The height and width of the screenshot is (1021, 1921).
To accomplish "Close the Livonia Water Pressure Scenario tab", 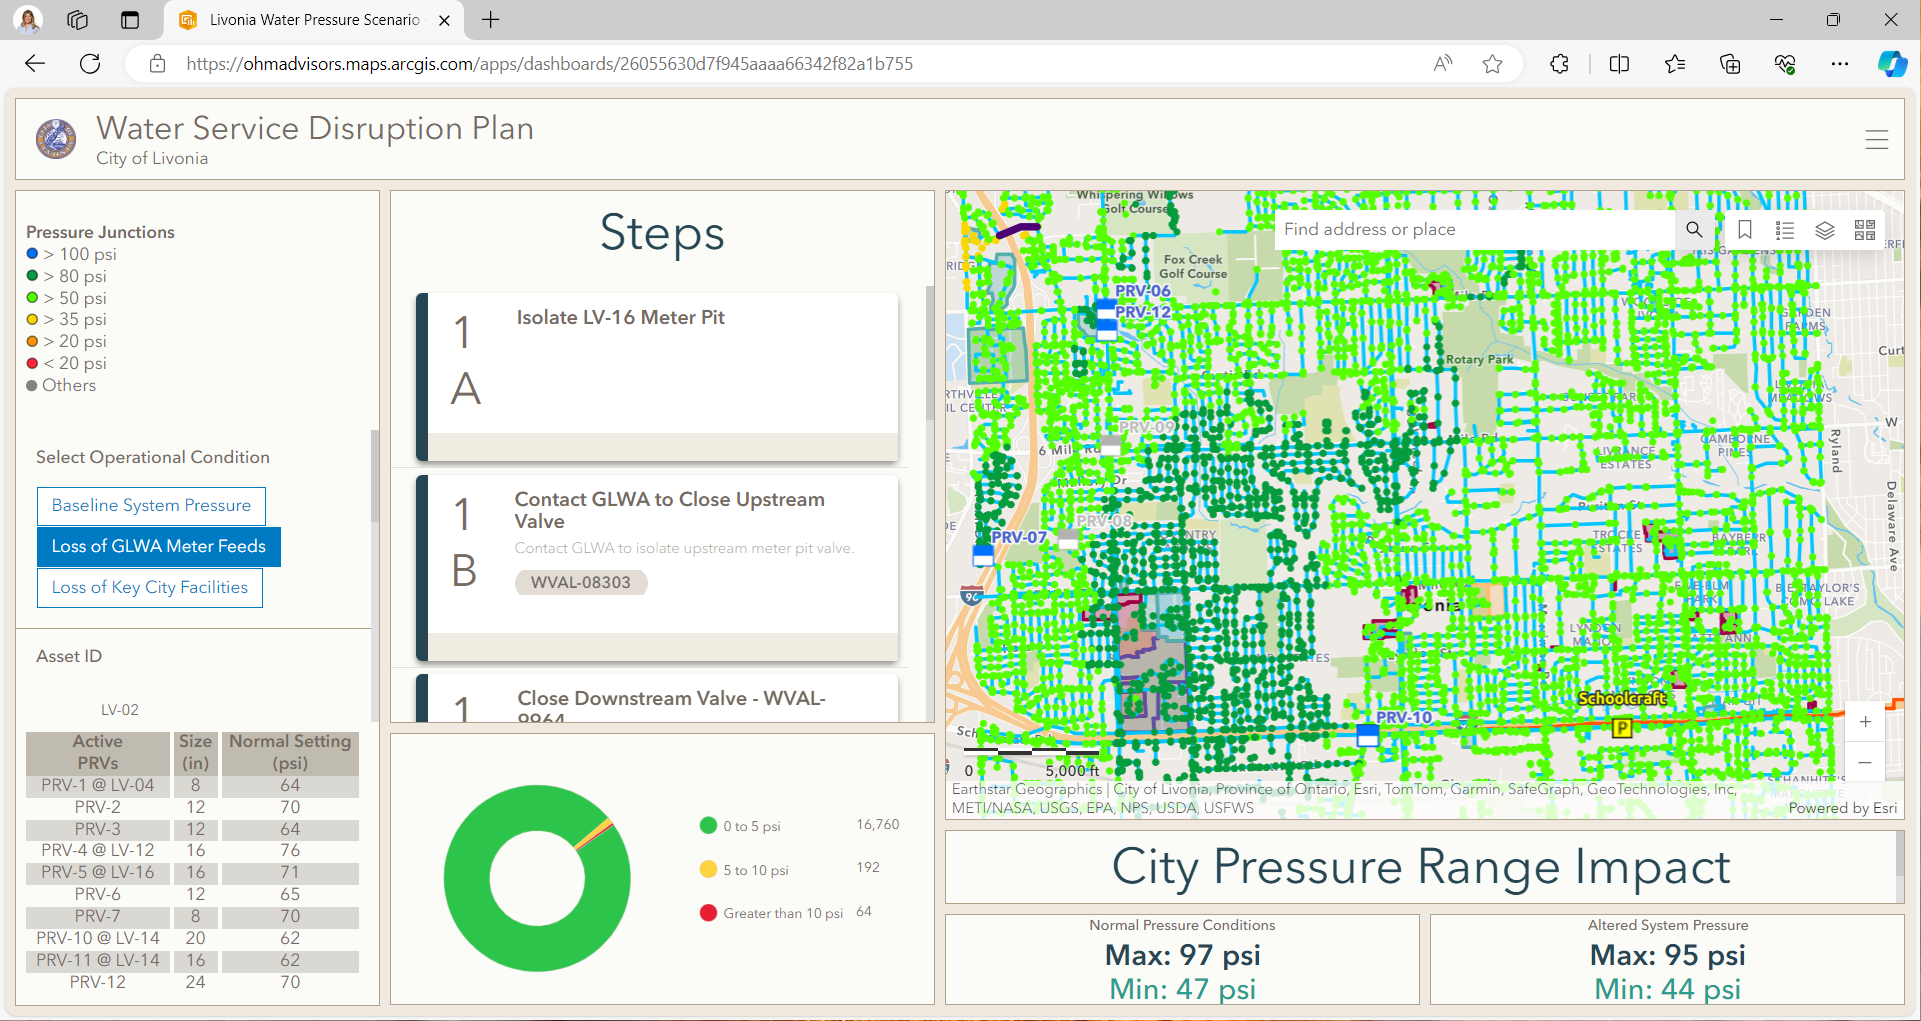I will 445,20.
